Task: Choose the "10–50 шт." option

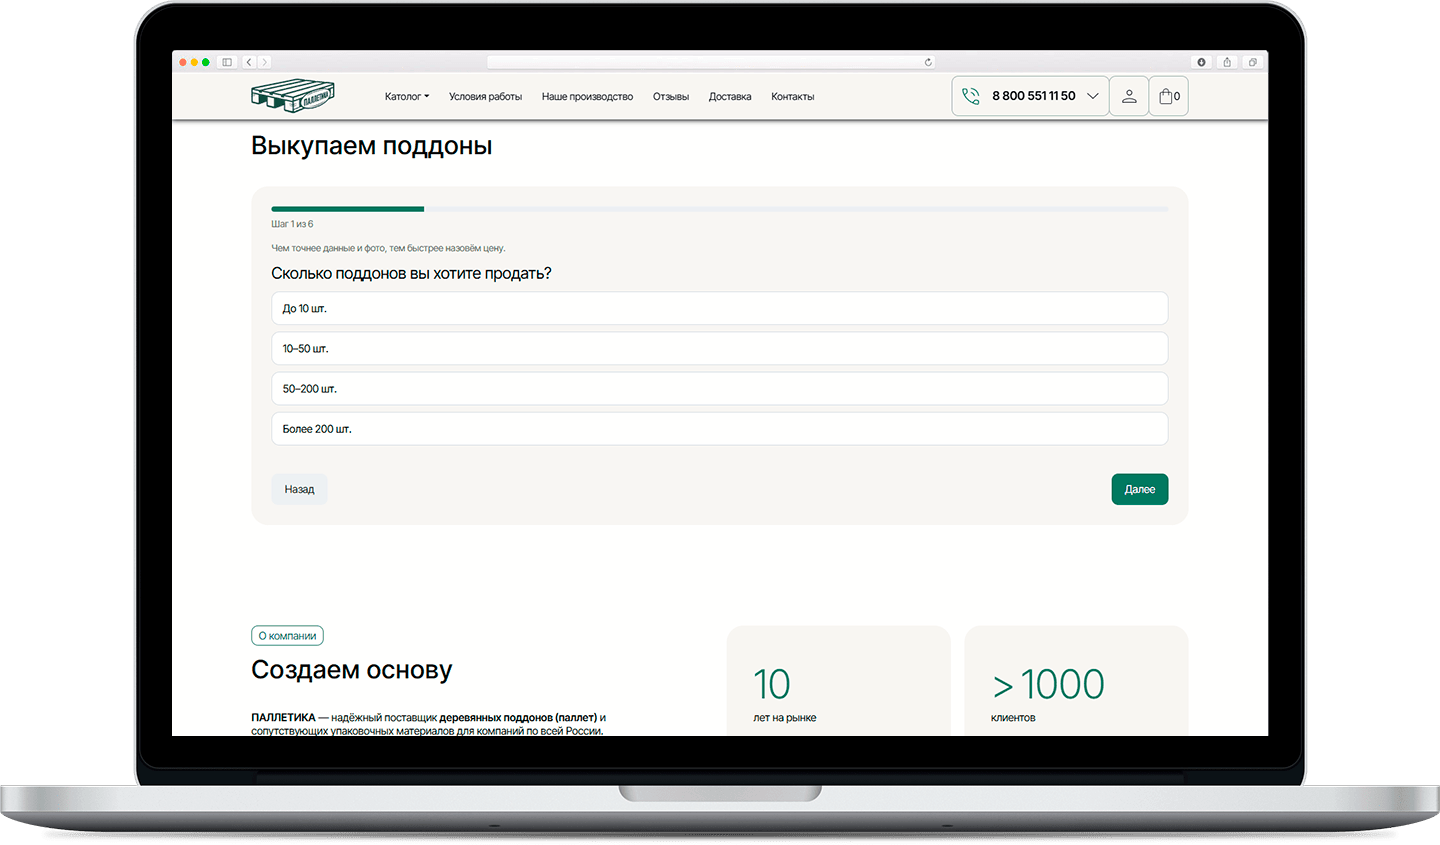Action: click(719, 348)
